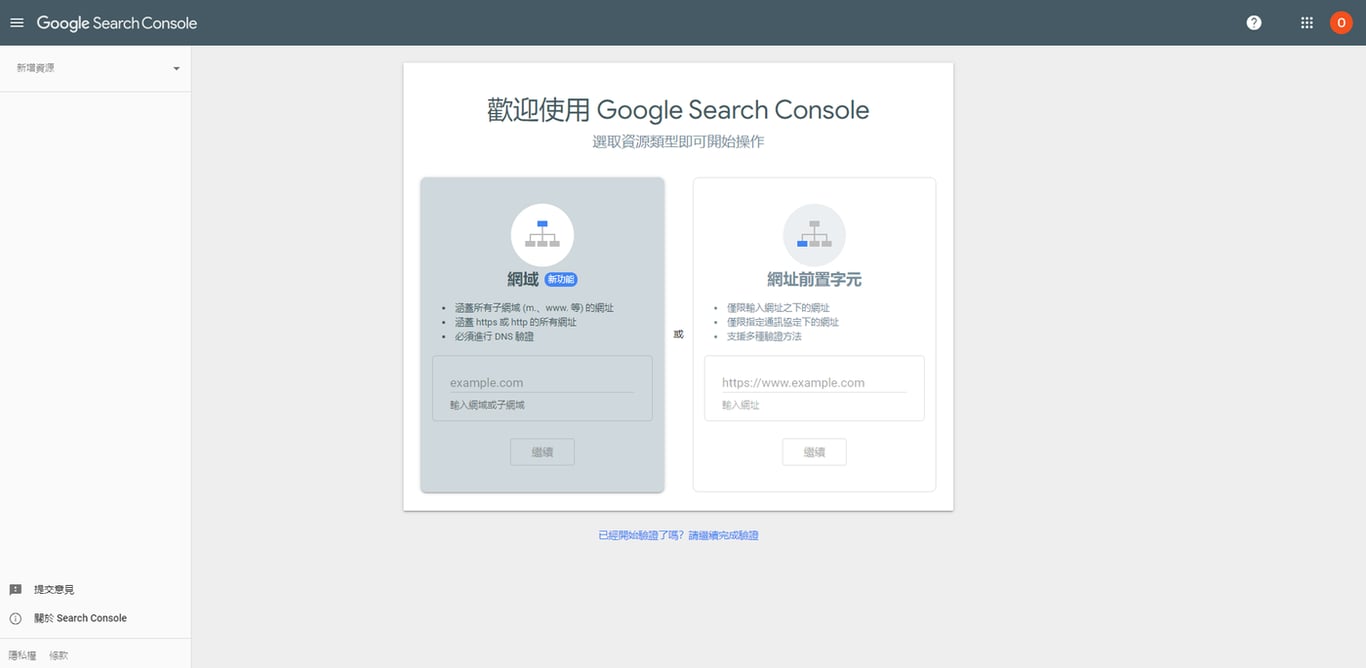1366x668 pixels.
Task: Click the example.com domain input field
Action: tap(542, 383)
